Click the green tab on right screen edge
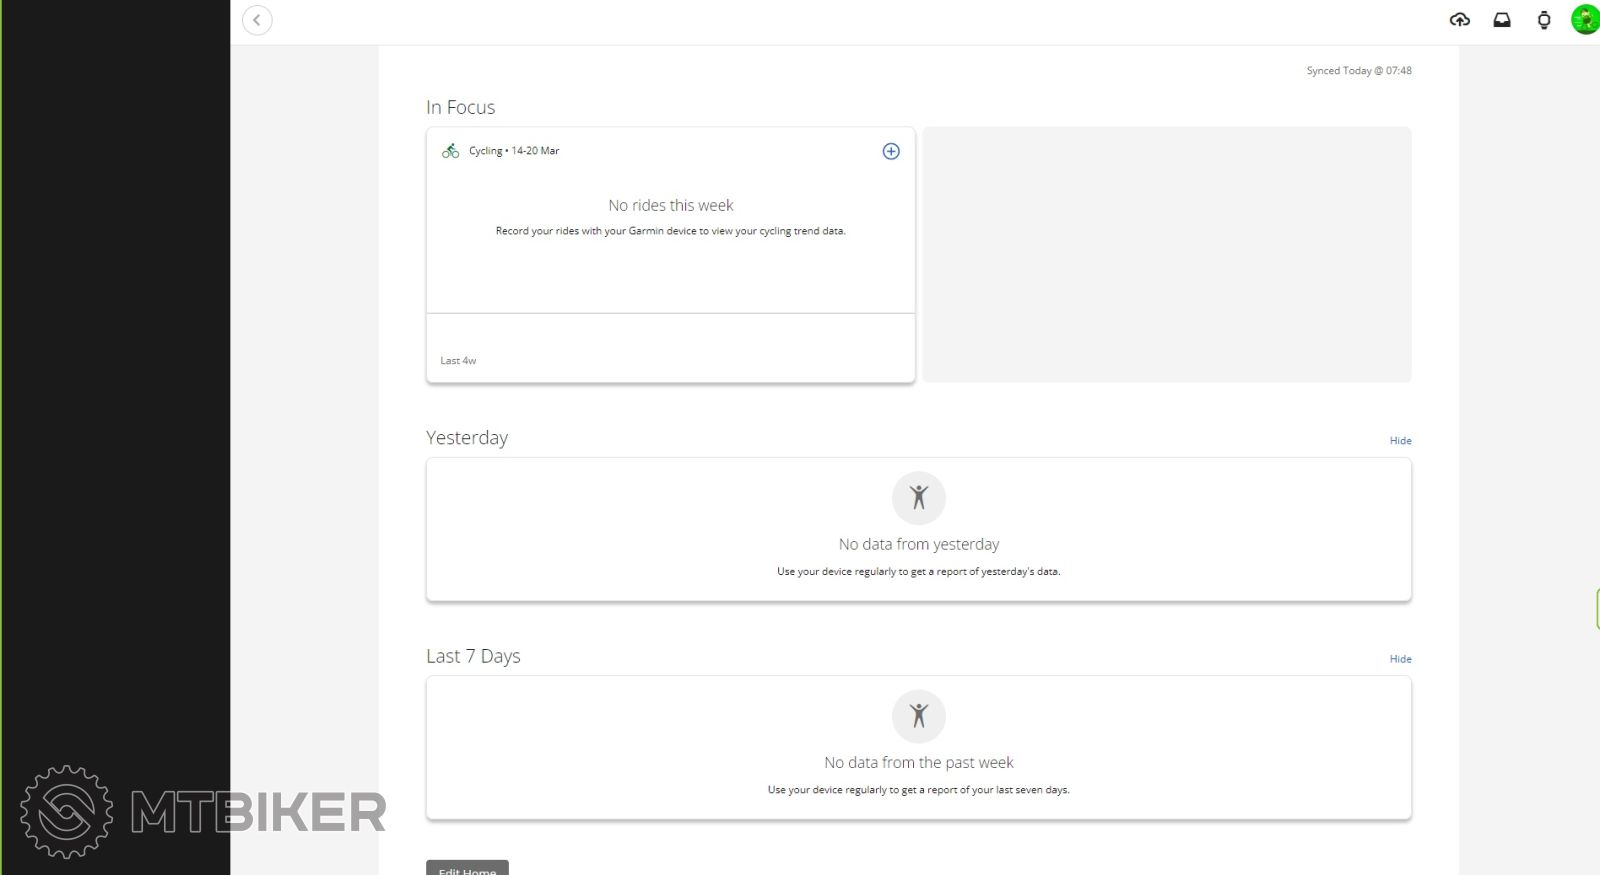This screenshot has height=875, width=1600. click(x=1597, y=609)
